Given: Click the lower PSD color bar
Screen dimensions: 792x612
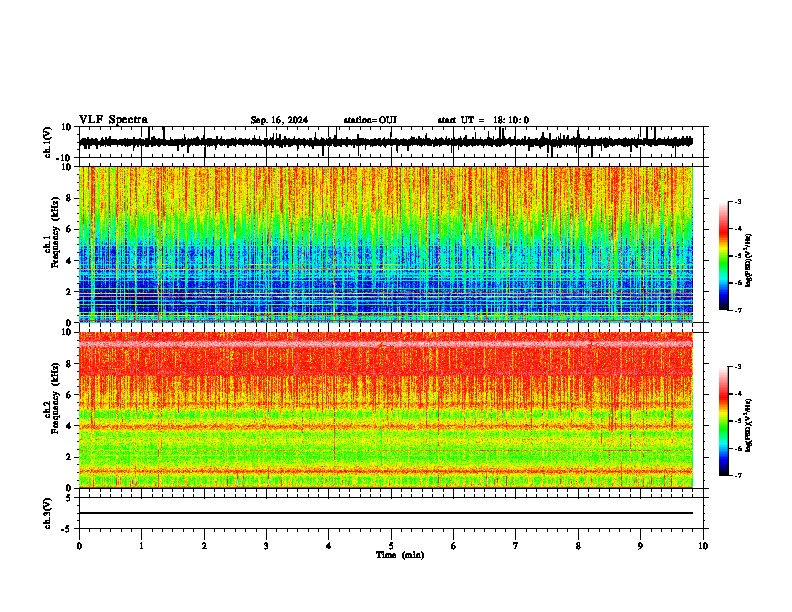Looking at the screenshot, I should point(723,421).
